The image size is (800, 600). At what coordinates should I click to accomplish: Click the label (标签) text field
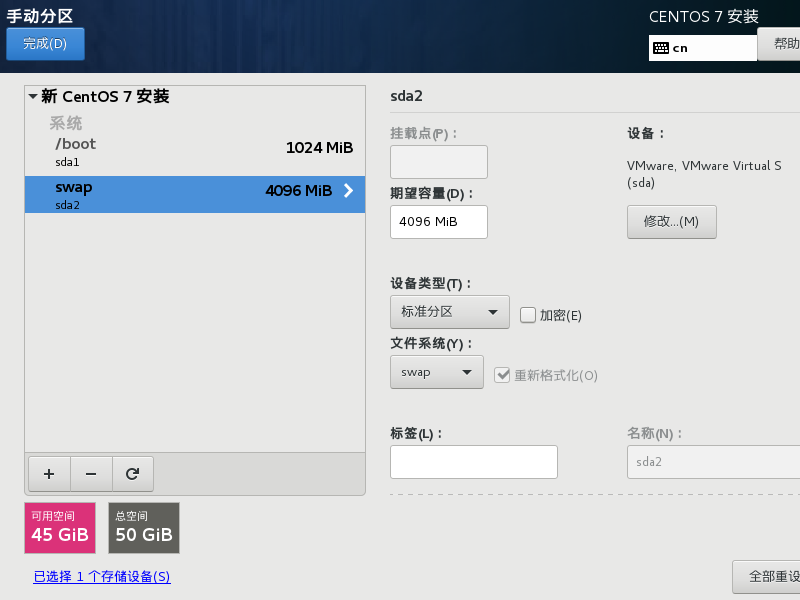tap(473, 462)
